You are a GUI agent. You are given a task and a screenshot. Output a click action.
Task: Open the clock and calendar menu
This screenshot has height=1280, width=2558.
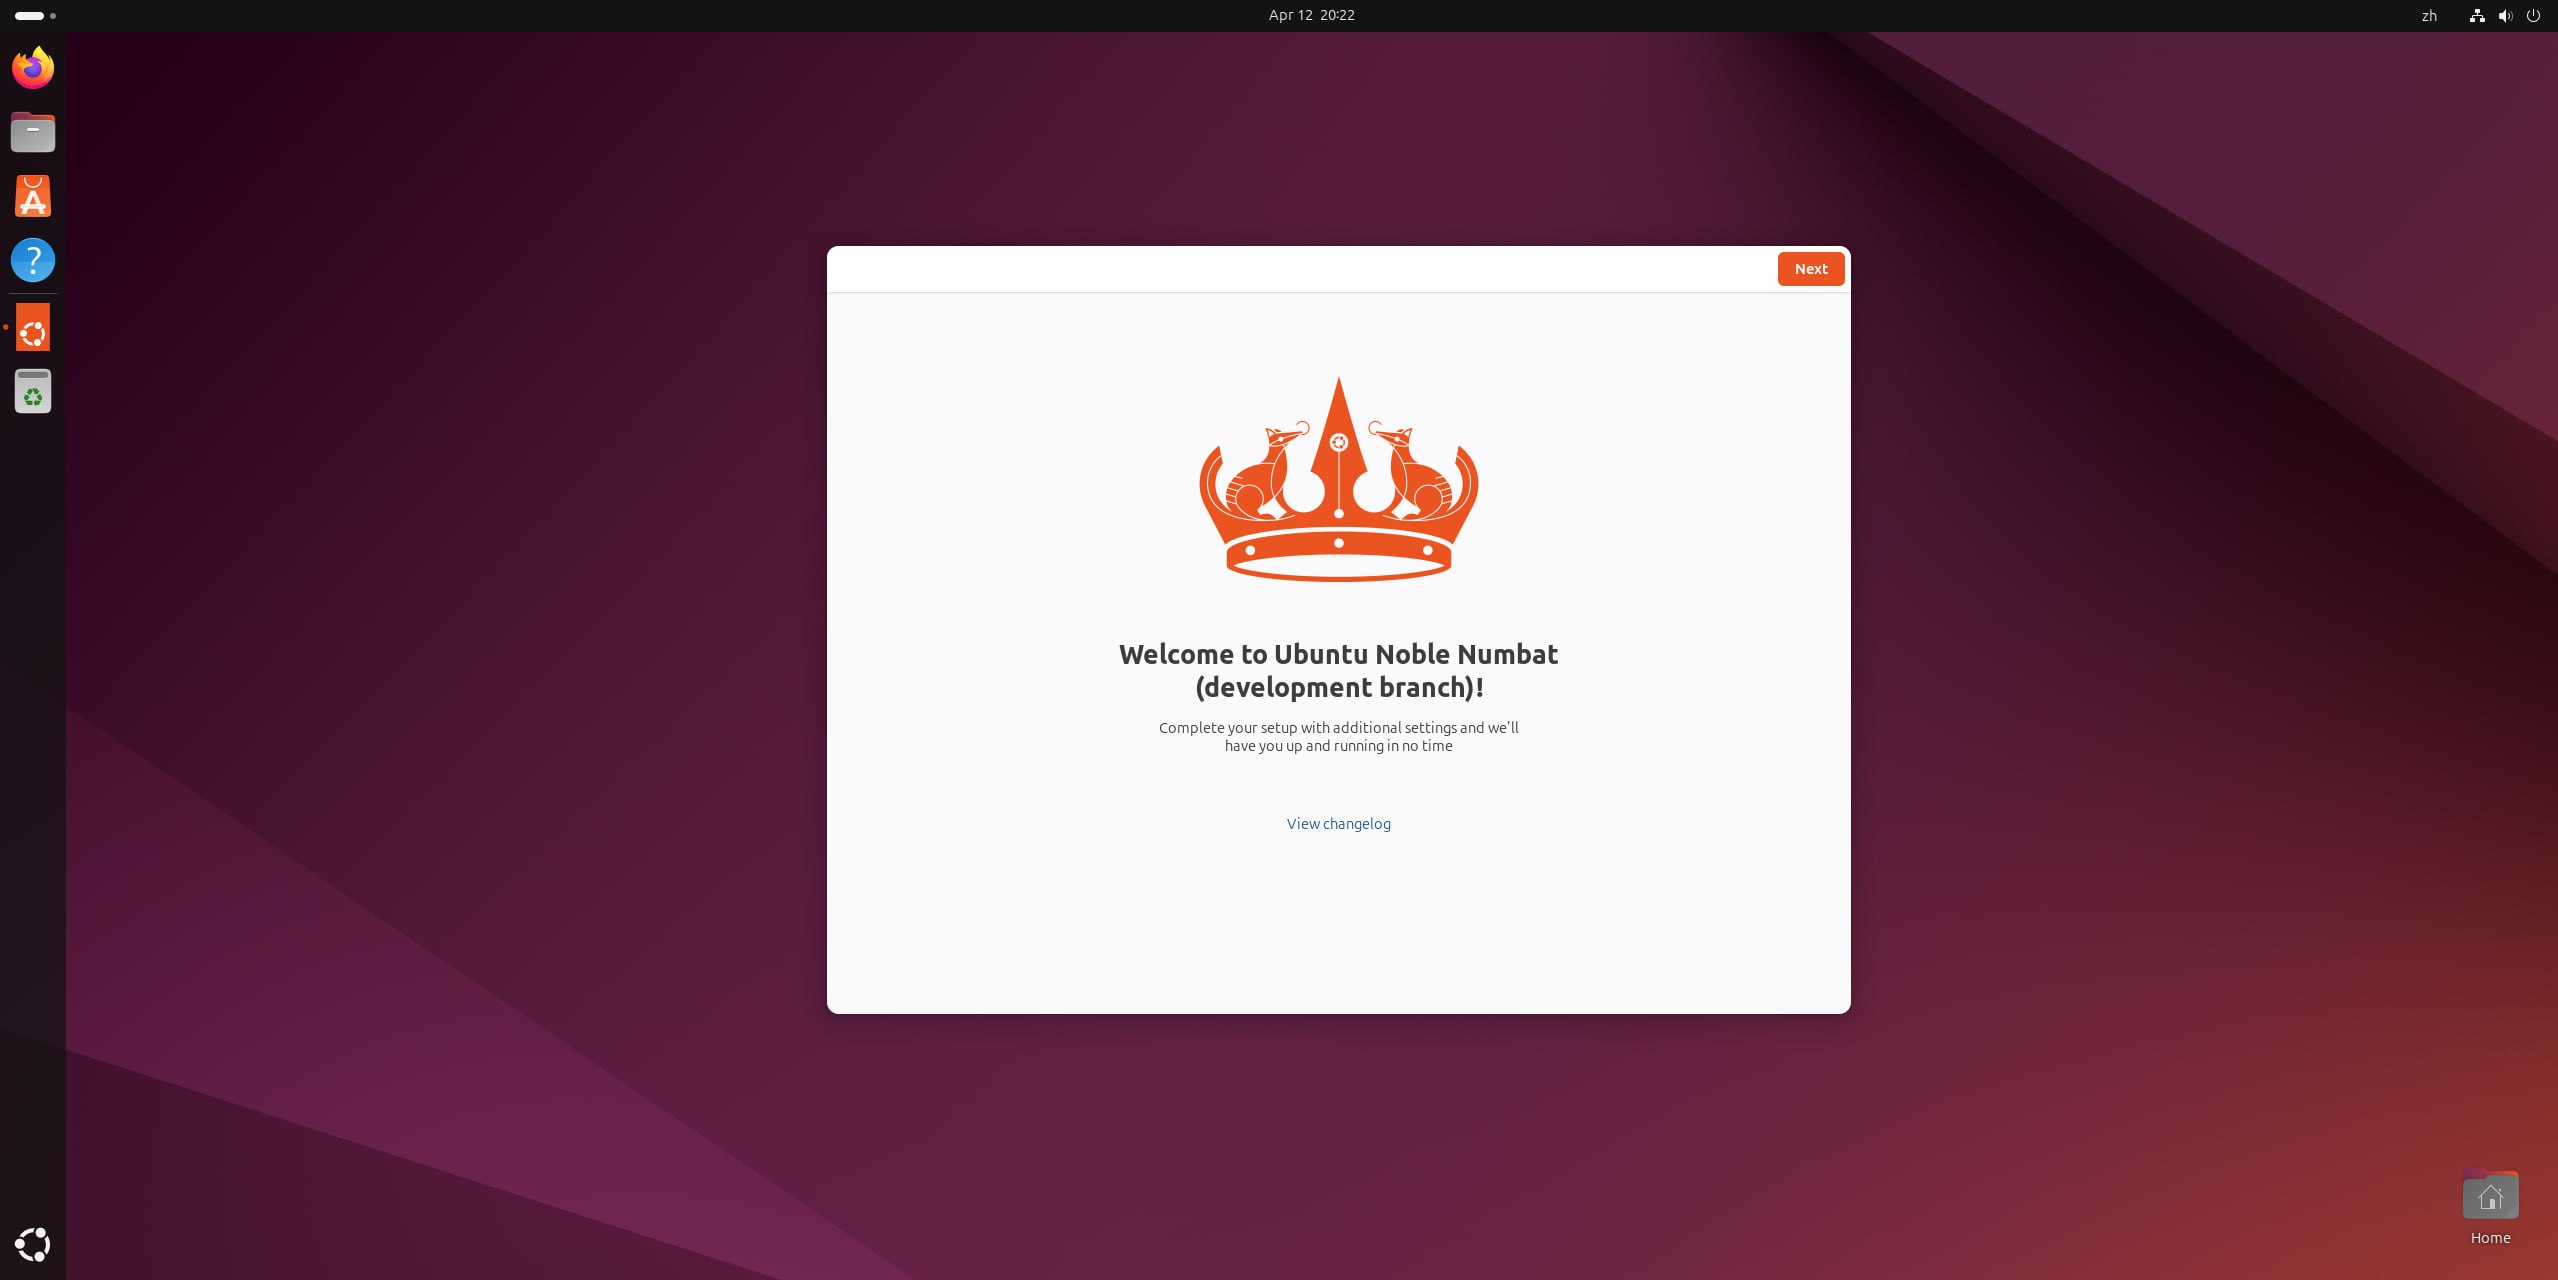pyautogui.click(x=1311, y=15)
